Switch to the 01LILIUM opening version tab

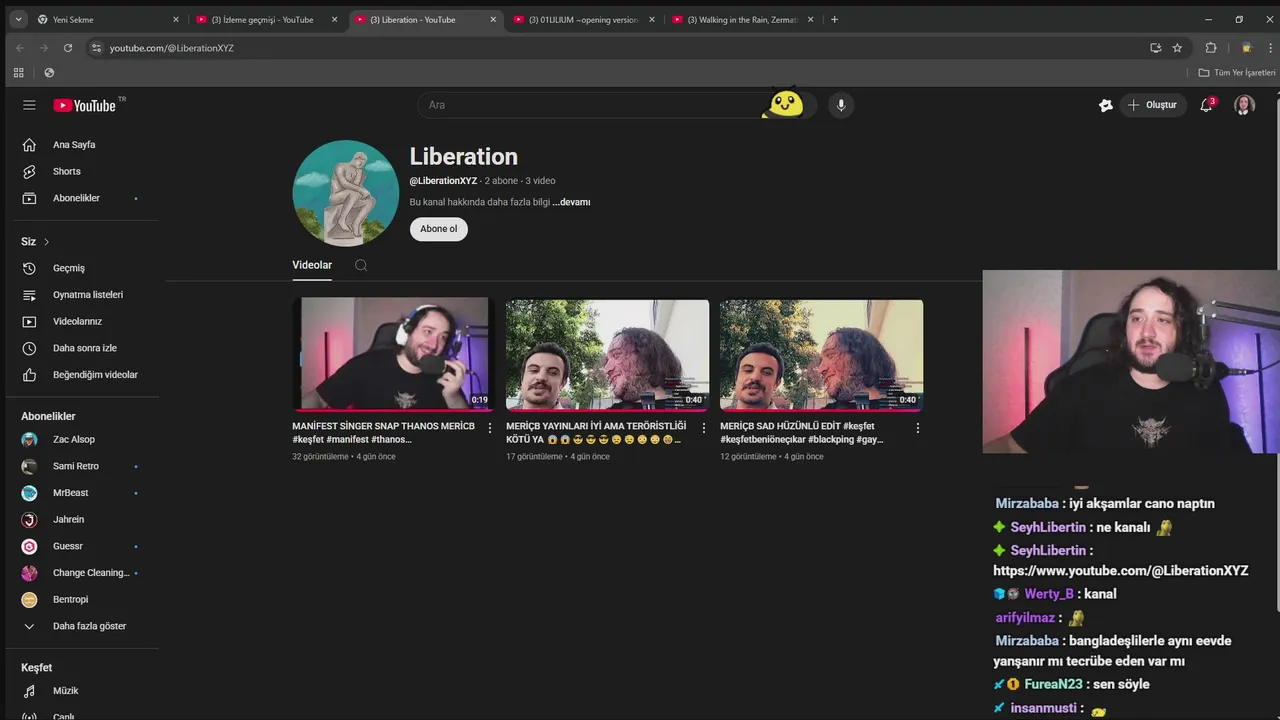(x=583, y=19)
